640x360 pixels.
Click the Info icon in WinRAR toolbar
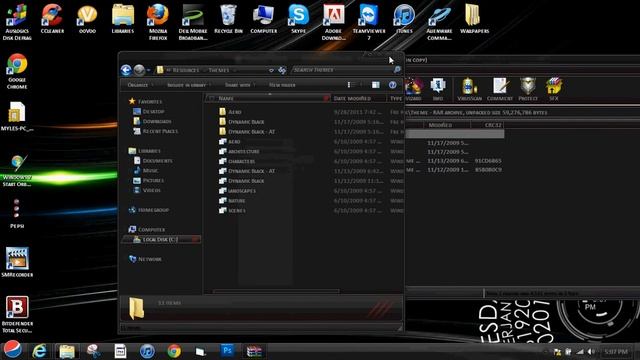pos(438,89)
